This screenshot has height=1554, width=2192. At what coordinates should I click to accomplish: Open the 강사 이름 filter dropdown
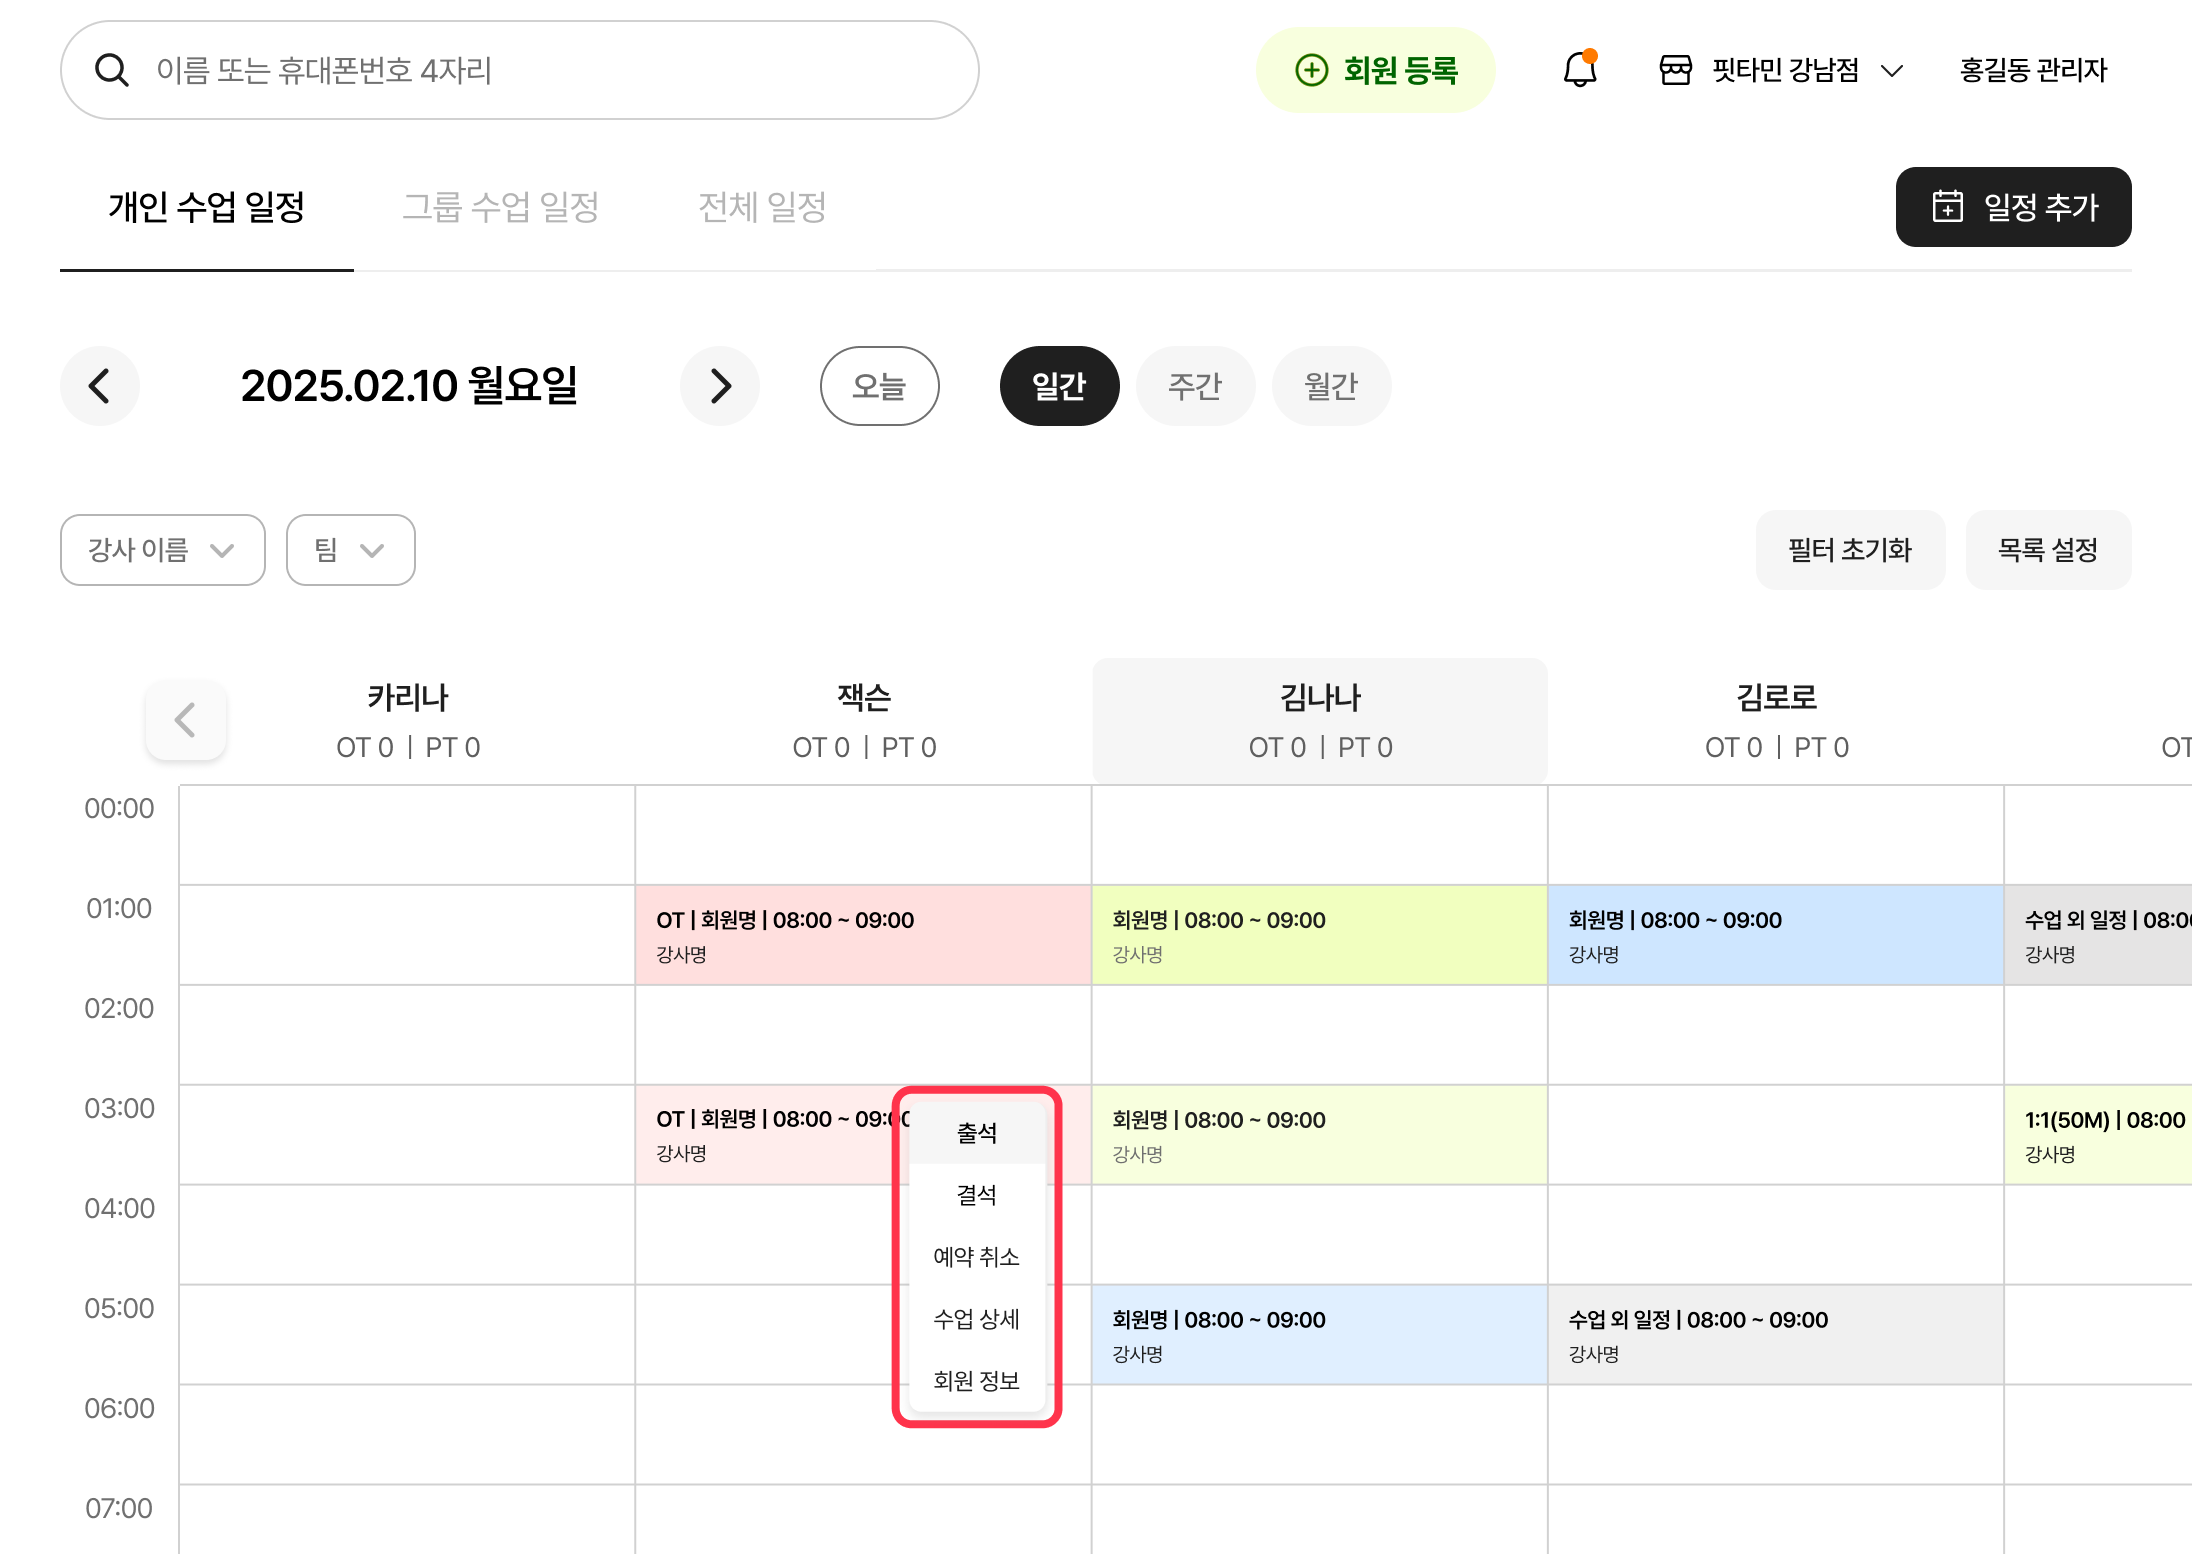163,550
